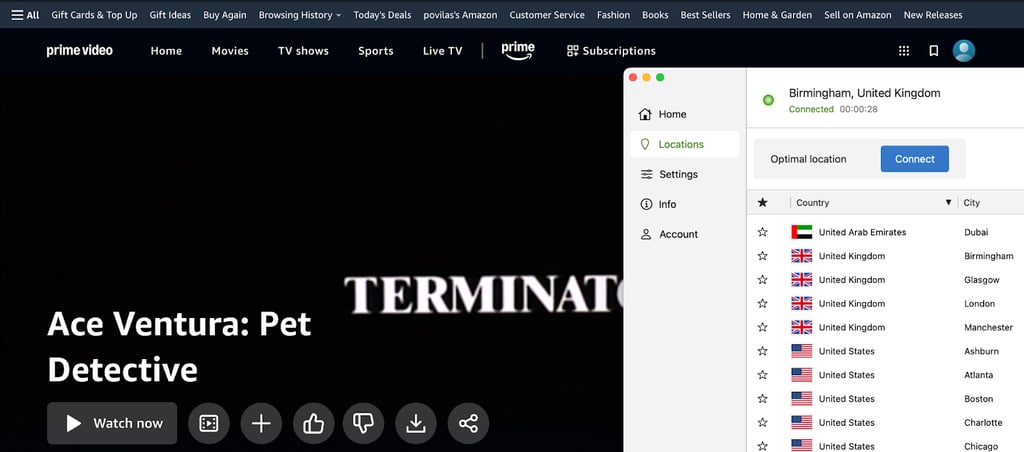Open the Buy Again link
The width and height of the screenshot is (1024, 452).
225,15
